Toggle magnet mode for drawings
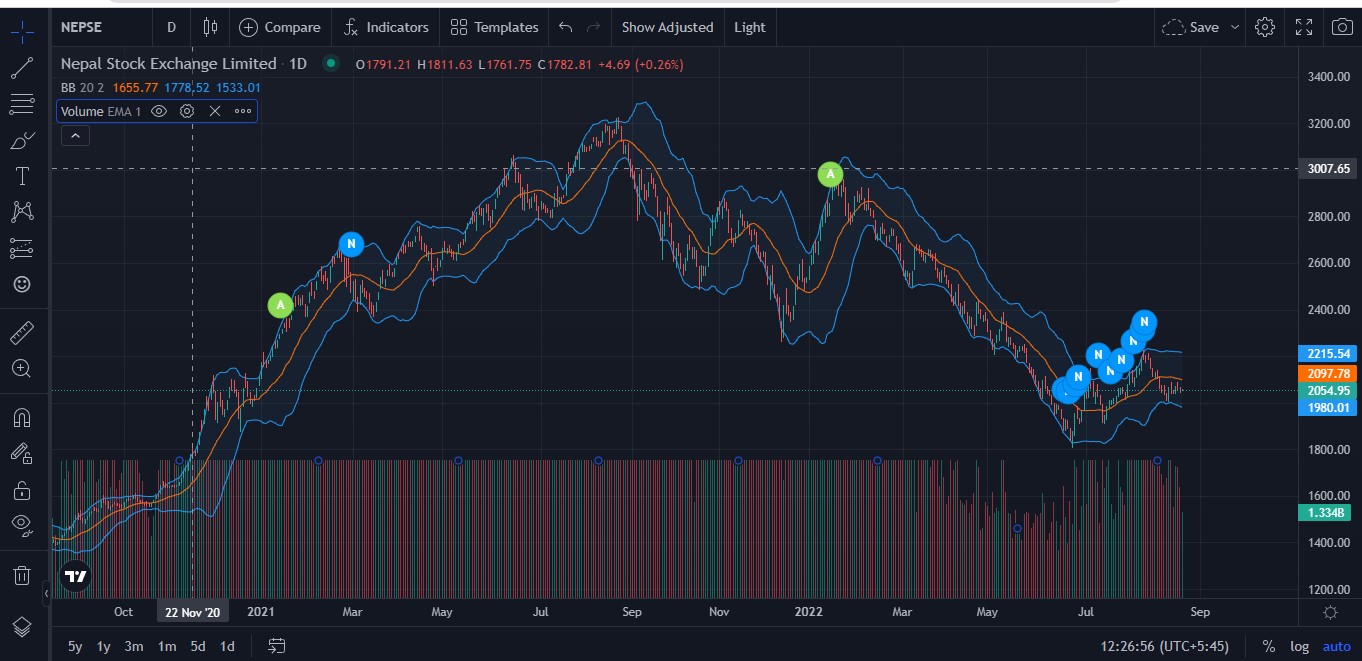The image size is (1362, 661). pos(22,417)
